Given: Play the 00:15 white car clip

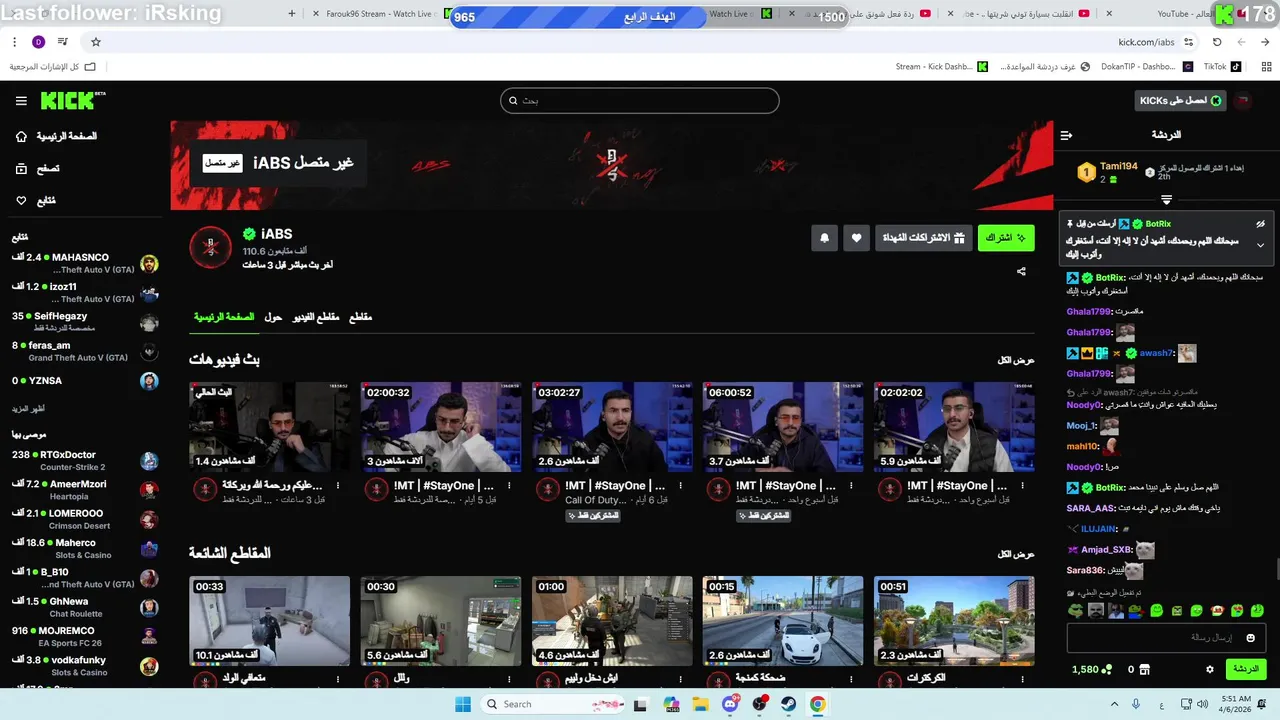Looking at the screenshot, I should coord(783,621).
